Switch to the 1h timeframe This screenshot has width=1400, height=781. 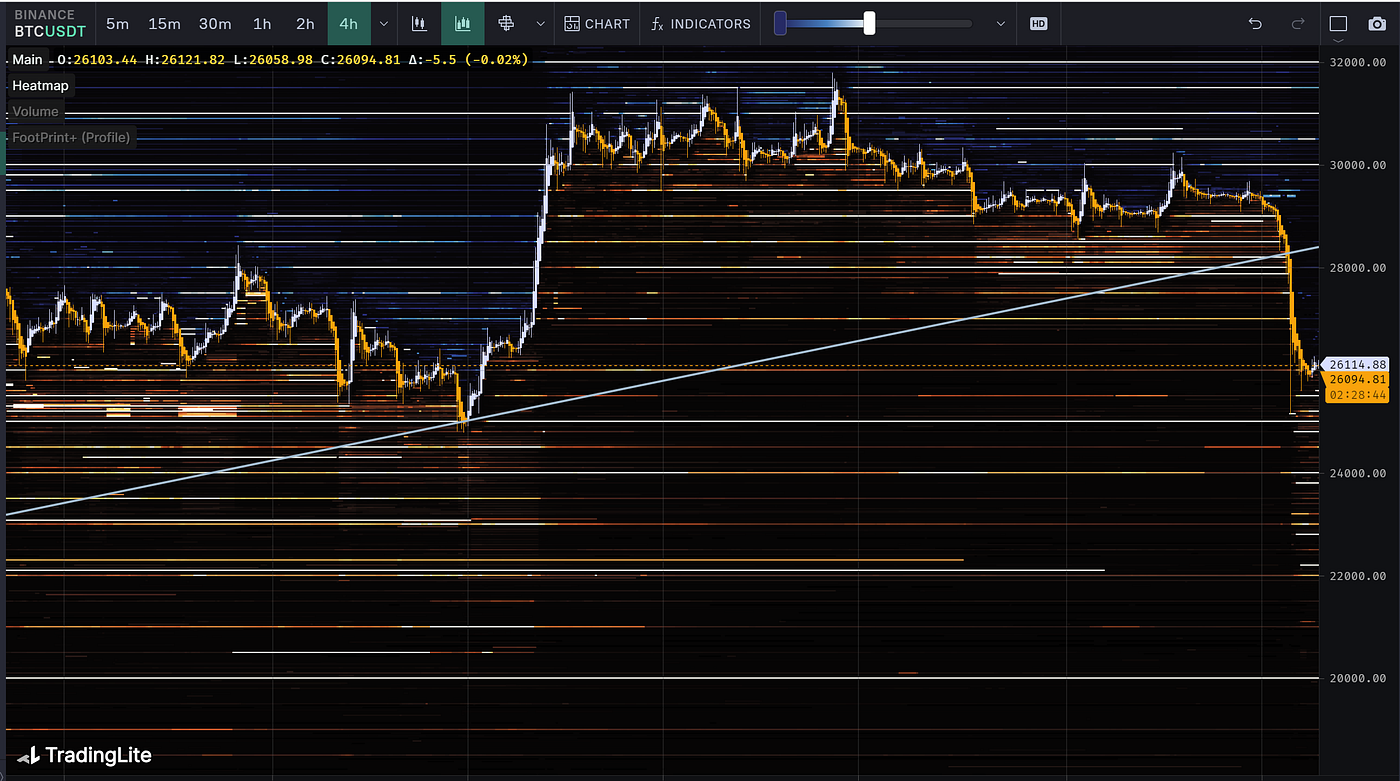[x=262, y=23]
